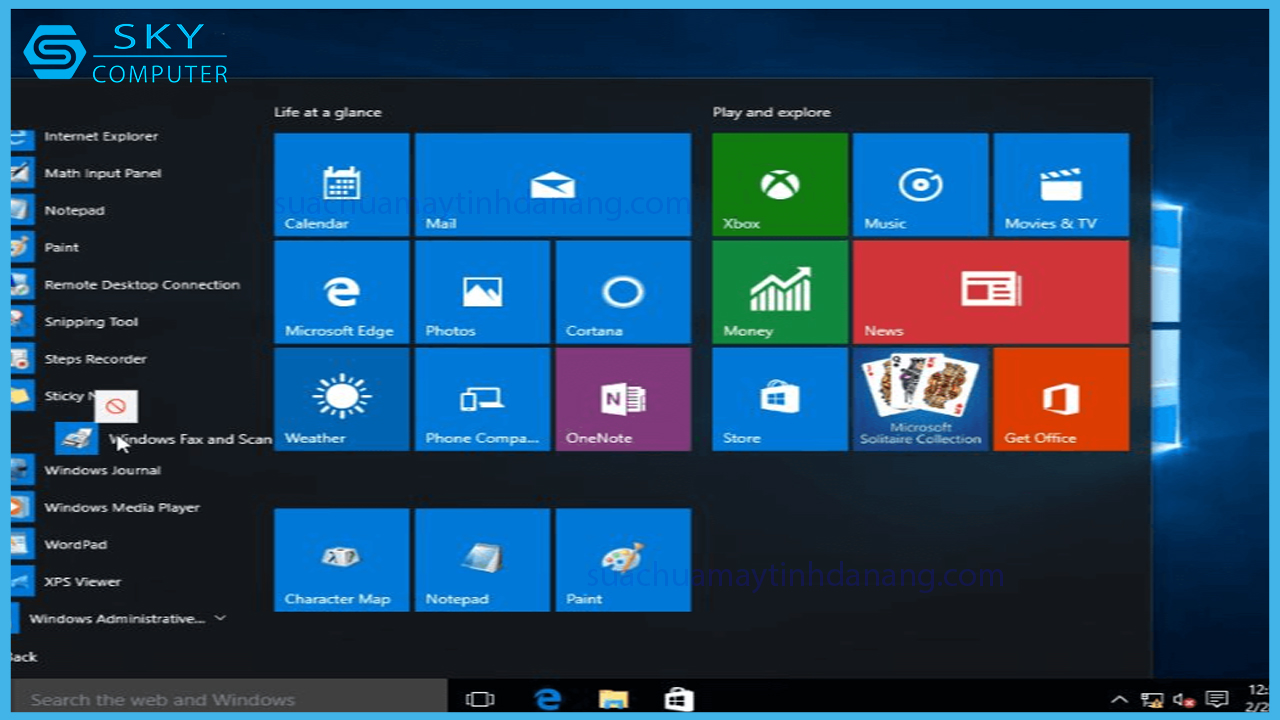Open the Cortana tile
This screenshot has height=720, width=1280.
pyautogui.click(x=623, y=292)
